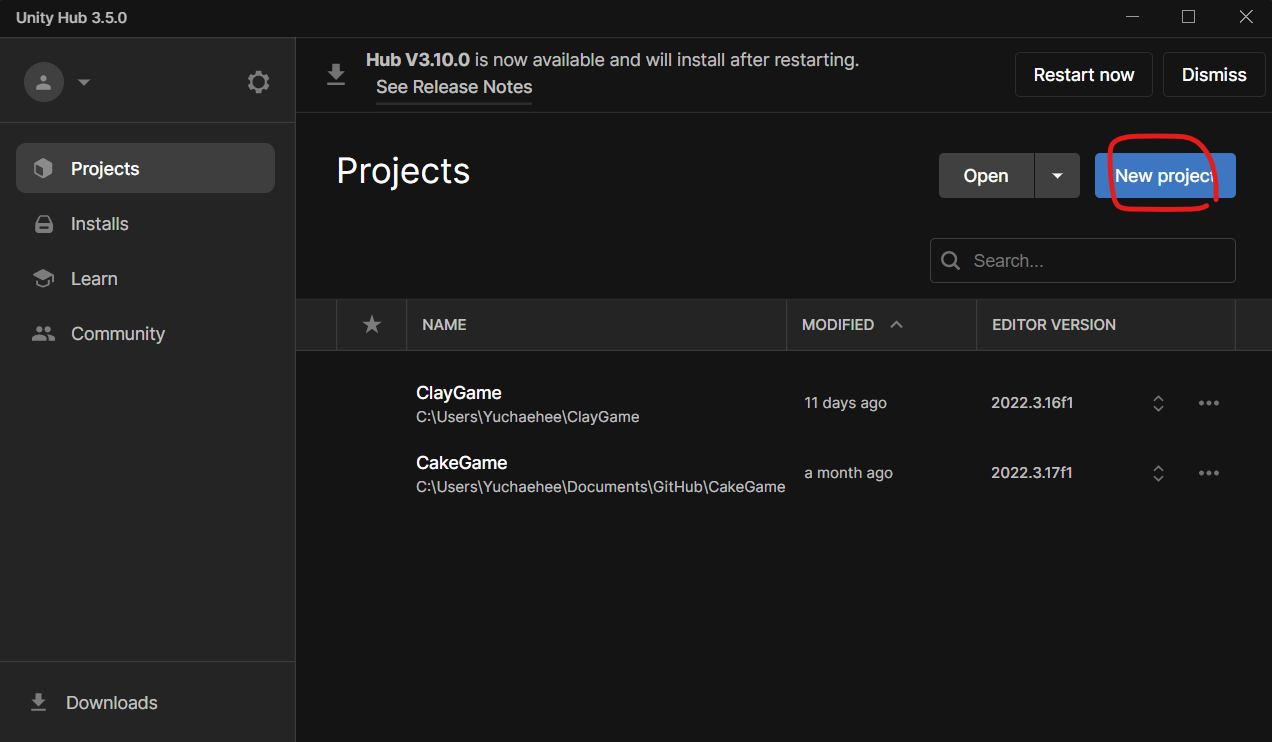
Task: Open ClayGame more options menu
Action: [1209, 403]
